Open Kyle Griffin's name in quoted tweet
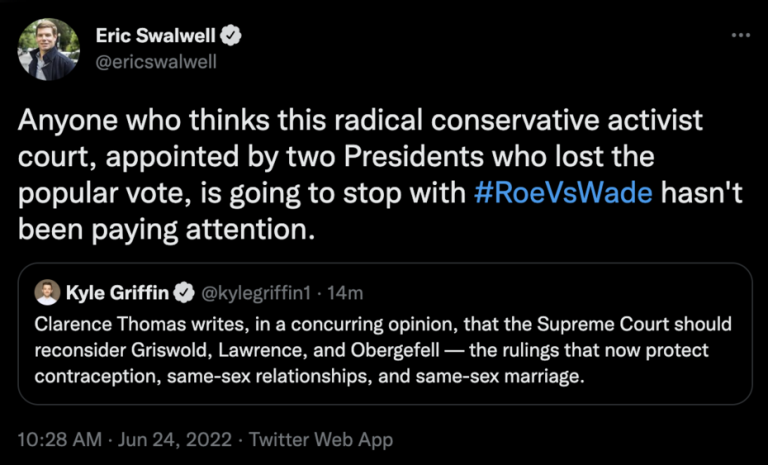 [x=118, y=293]
